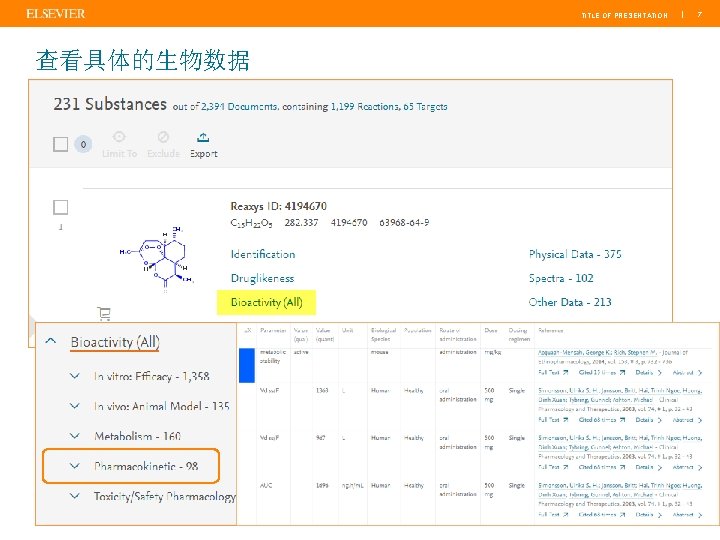Viewport: 720px width, 540px height.
Task: Open Spectra - 102
Action: pyautogui.click(x=561, y=278)
